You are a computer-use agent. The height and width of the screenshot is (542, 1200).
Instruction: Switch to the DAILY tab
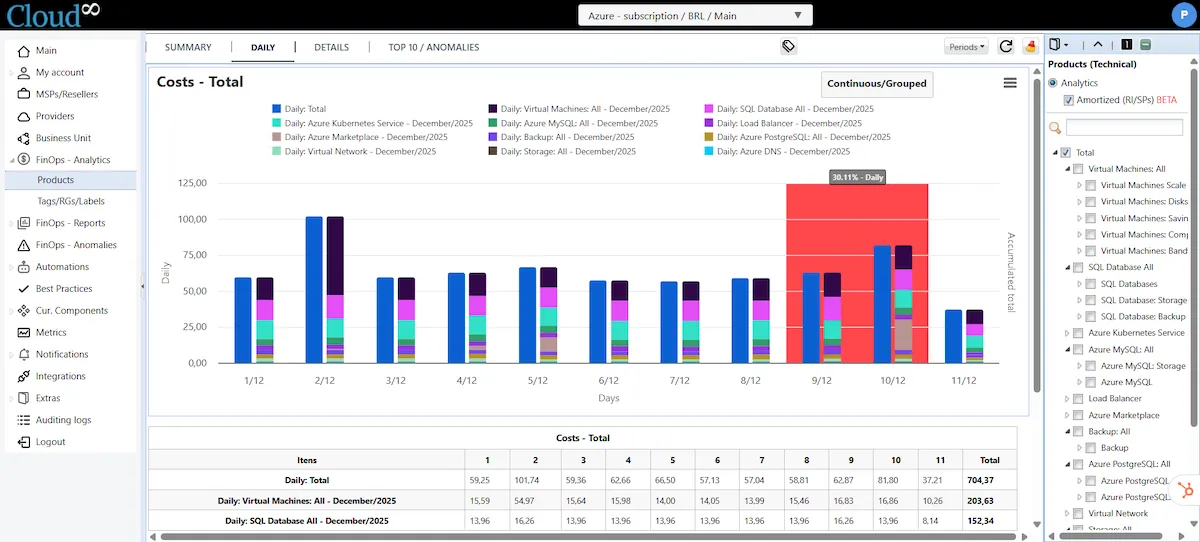click(x=263, y=47)
